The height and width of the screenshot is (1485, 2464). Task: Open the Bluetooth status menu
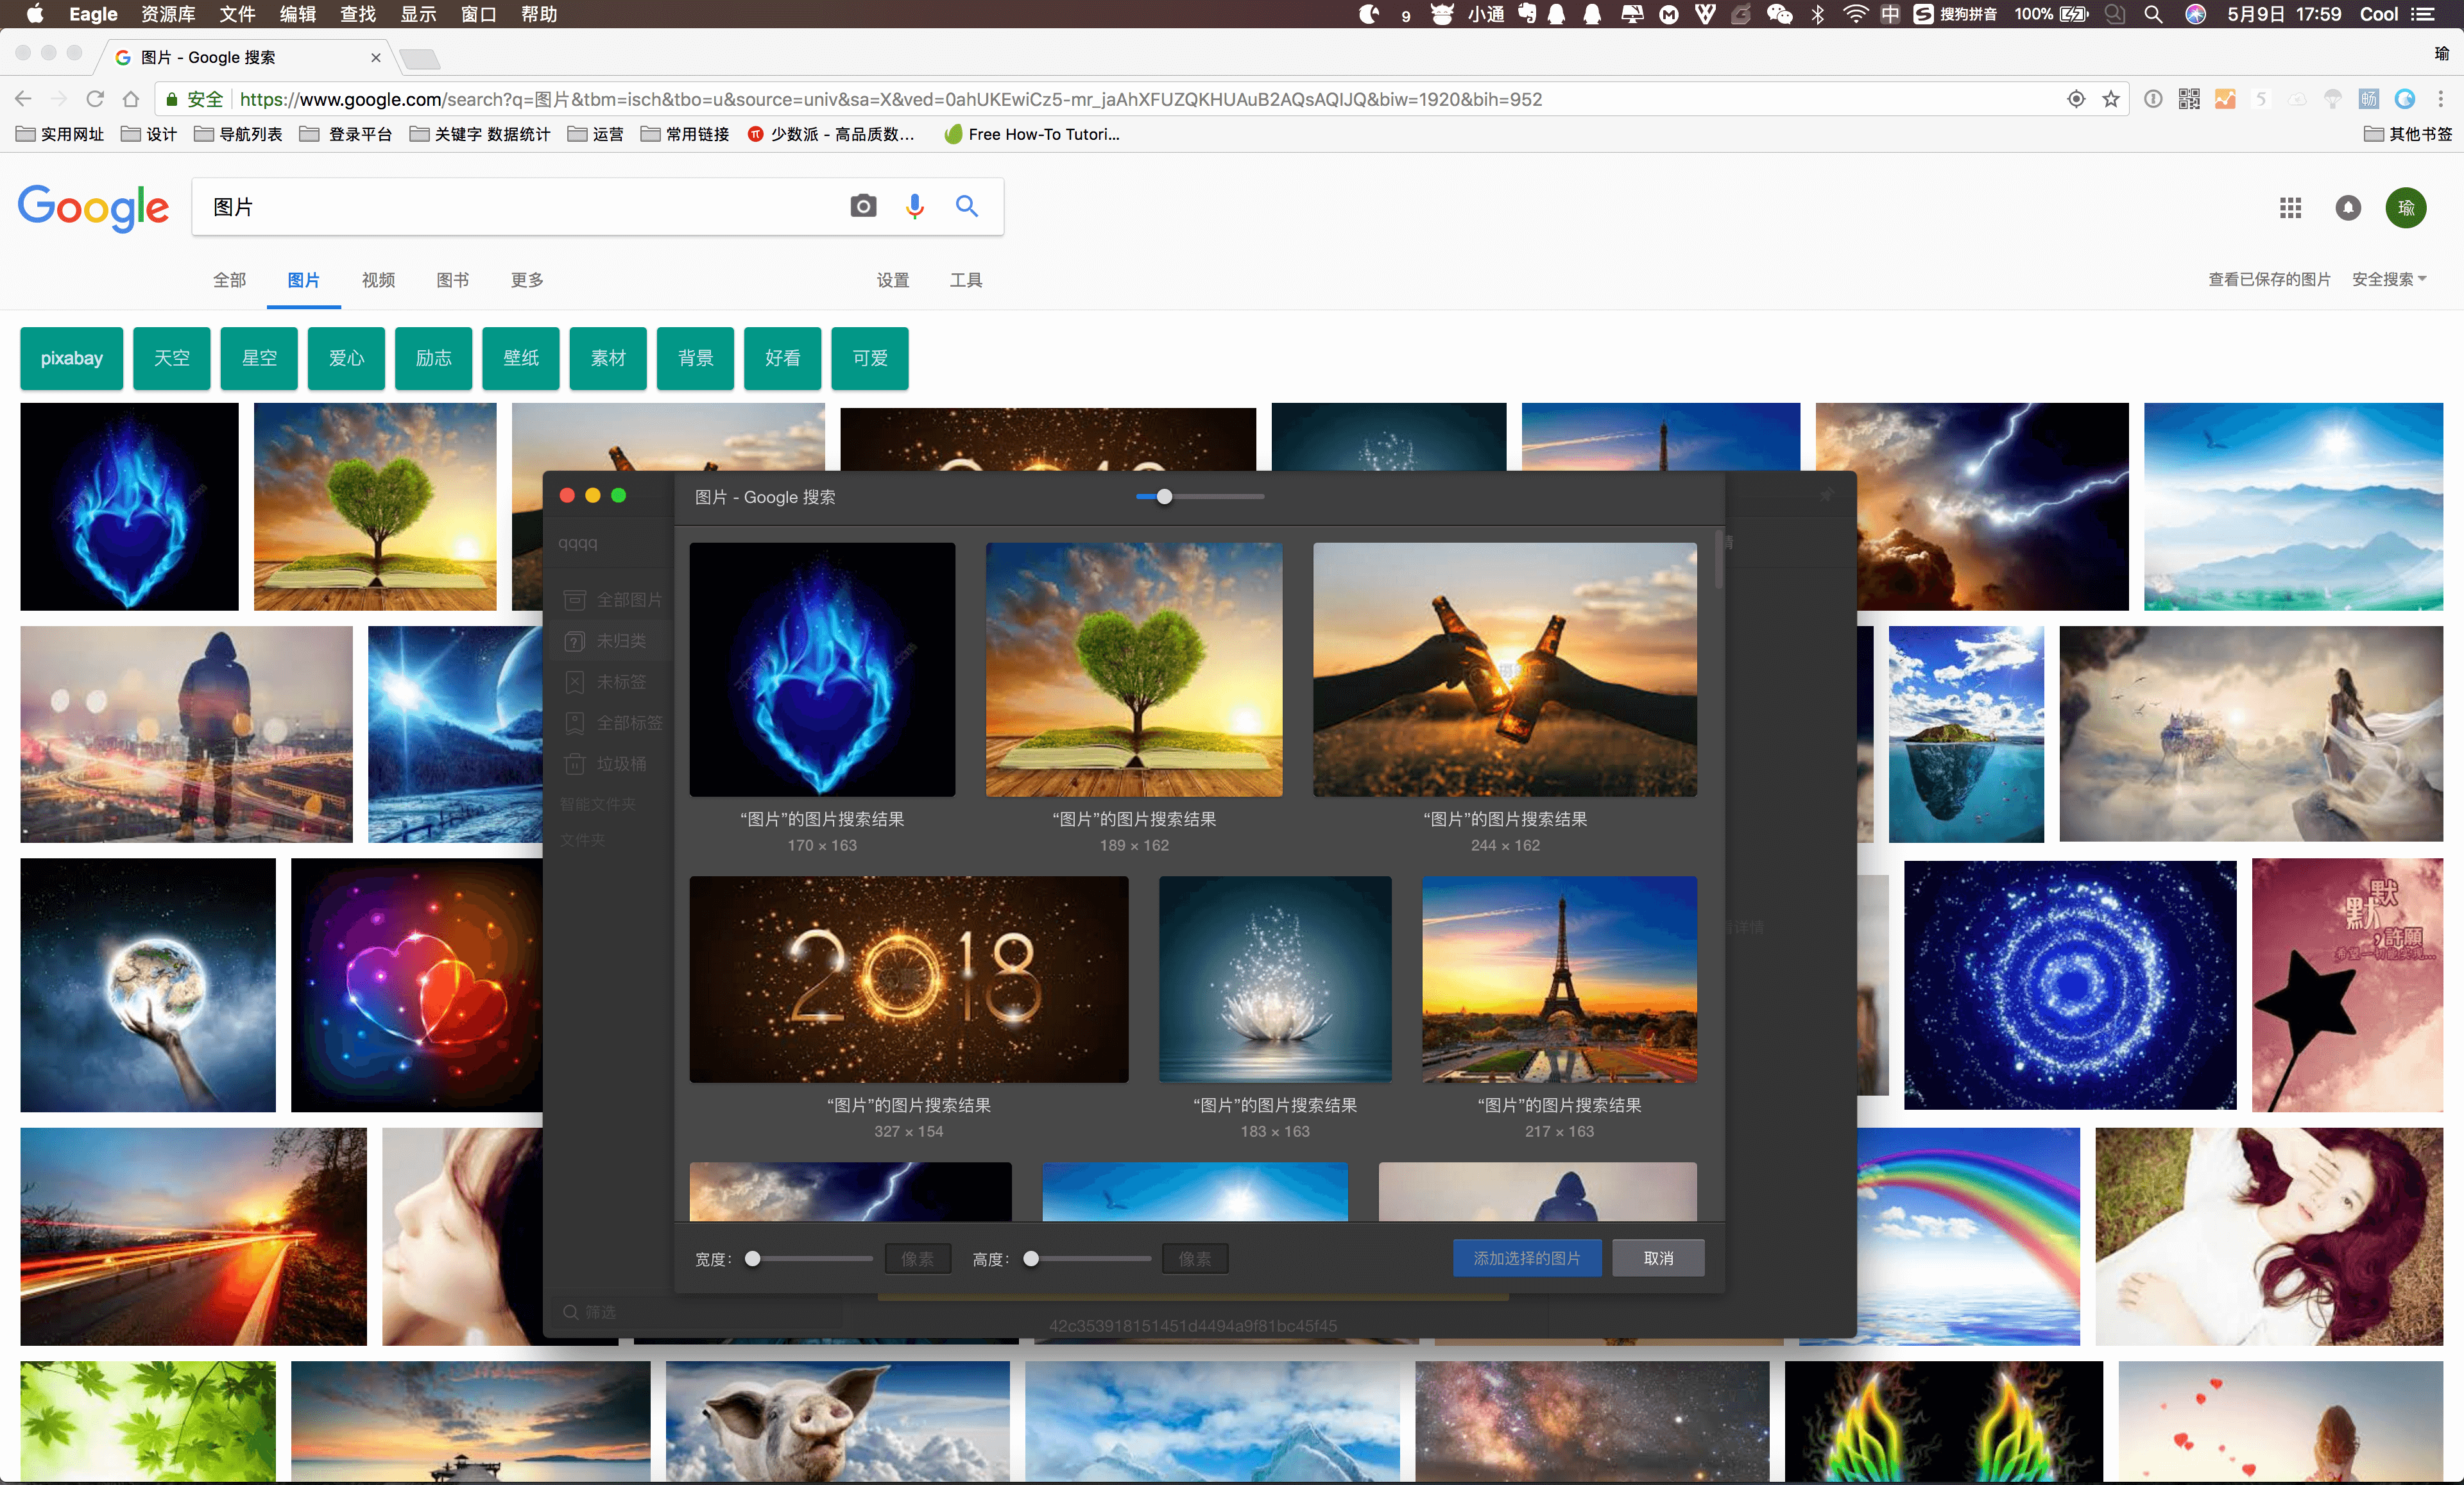click(x=1818, y=14)
